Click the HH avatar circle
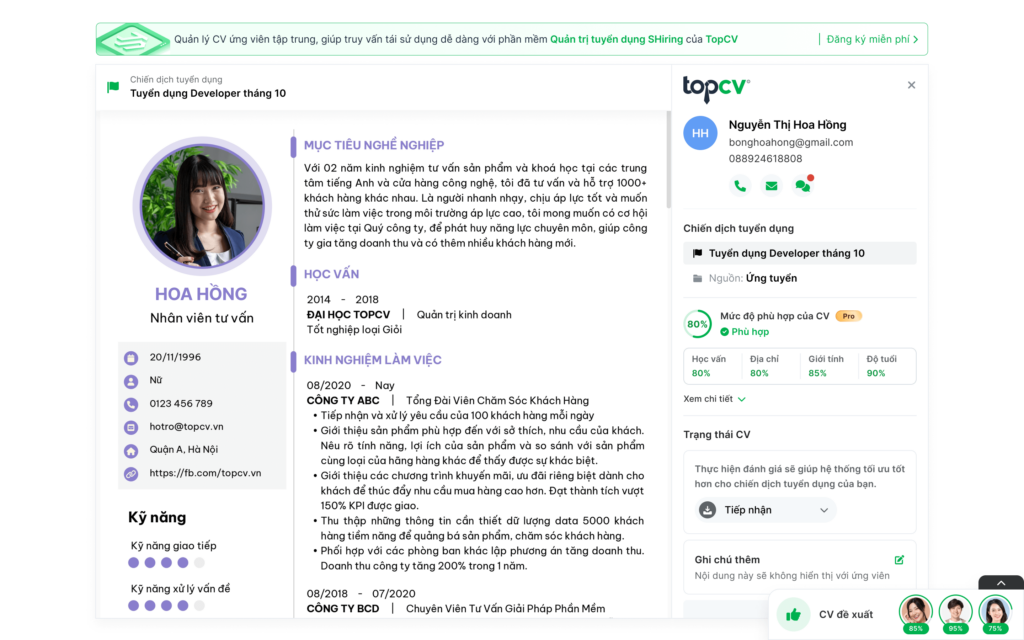 700,133
